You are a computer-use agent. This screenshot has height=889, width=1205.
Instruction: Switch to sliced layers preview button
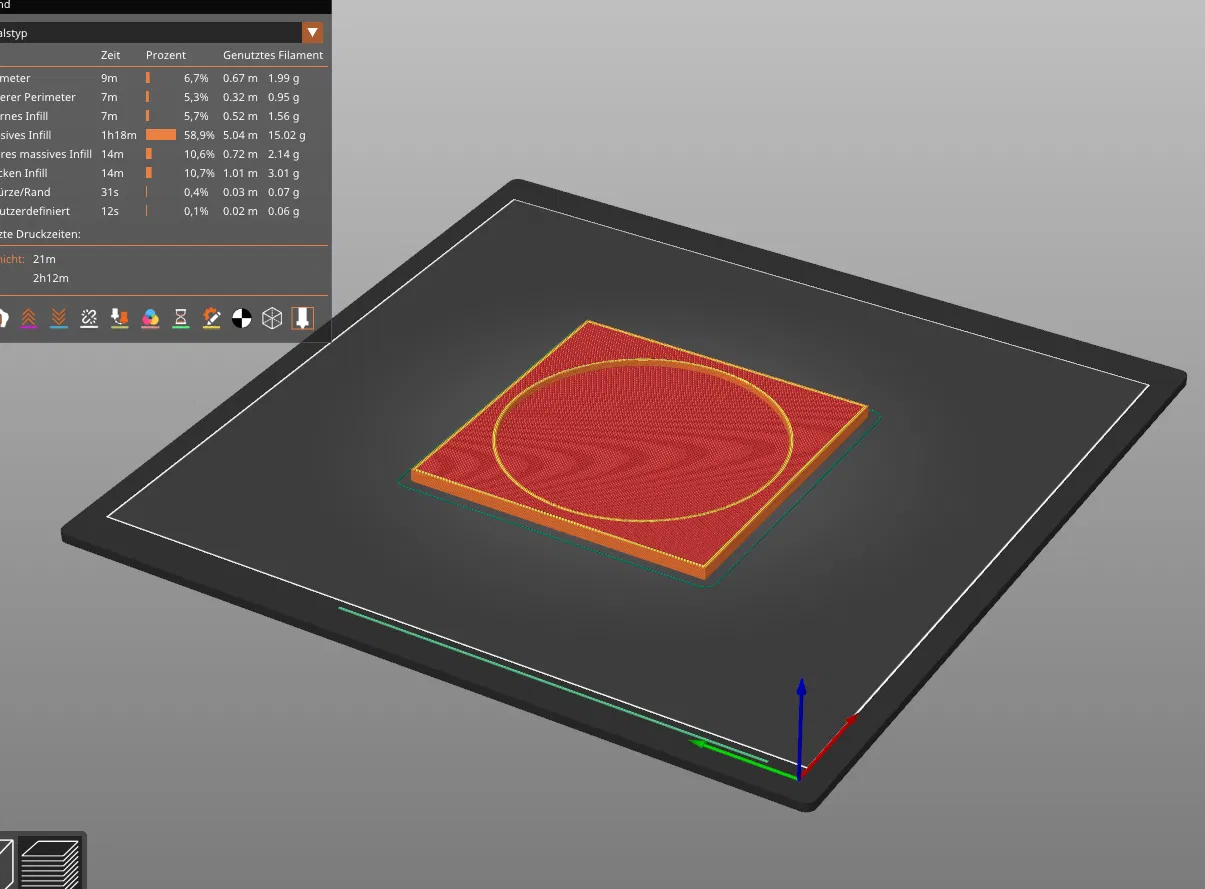pos(49,862)
